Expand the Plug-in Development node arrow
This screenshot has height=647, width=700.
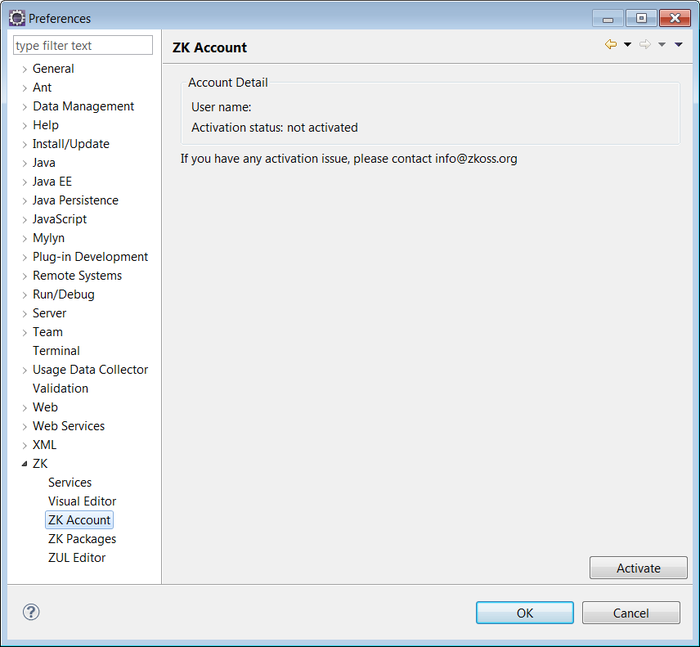pos(25,257)
